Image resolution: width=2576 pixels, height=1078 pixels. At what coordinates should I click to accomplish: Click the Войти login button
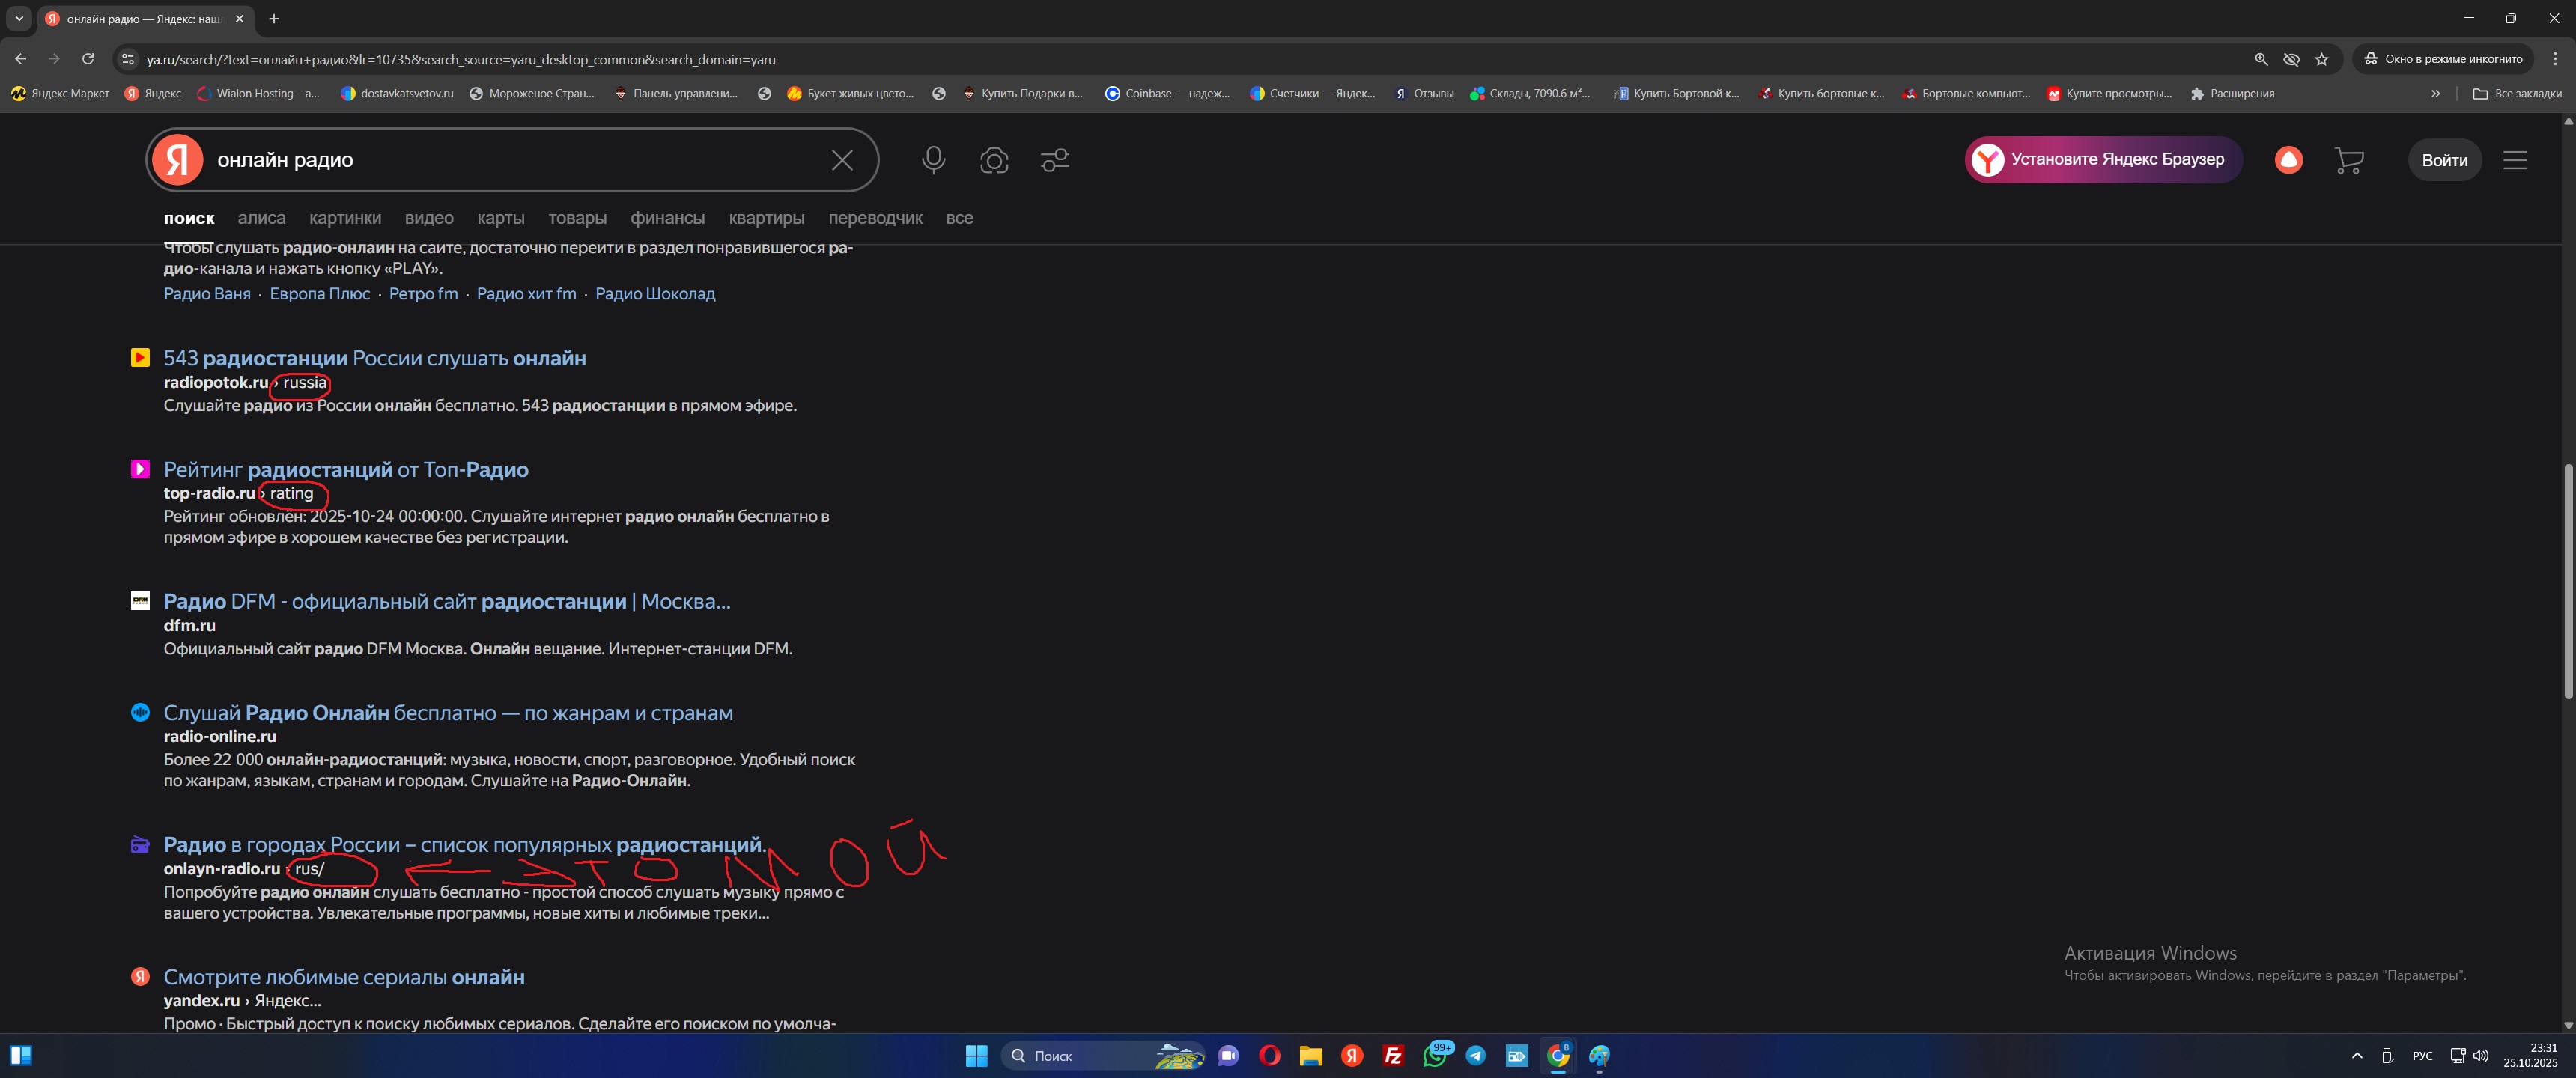tap(2444, 160)
